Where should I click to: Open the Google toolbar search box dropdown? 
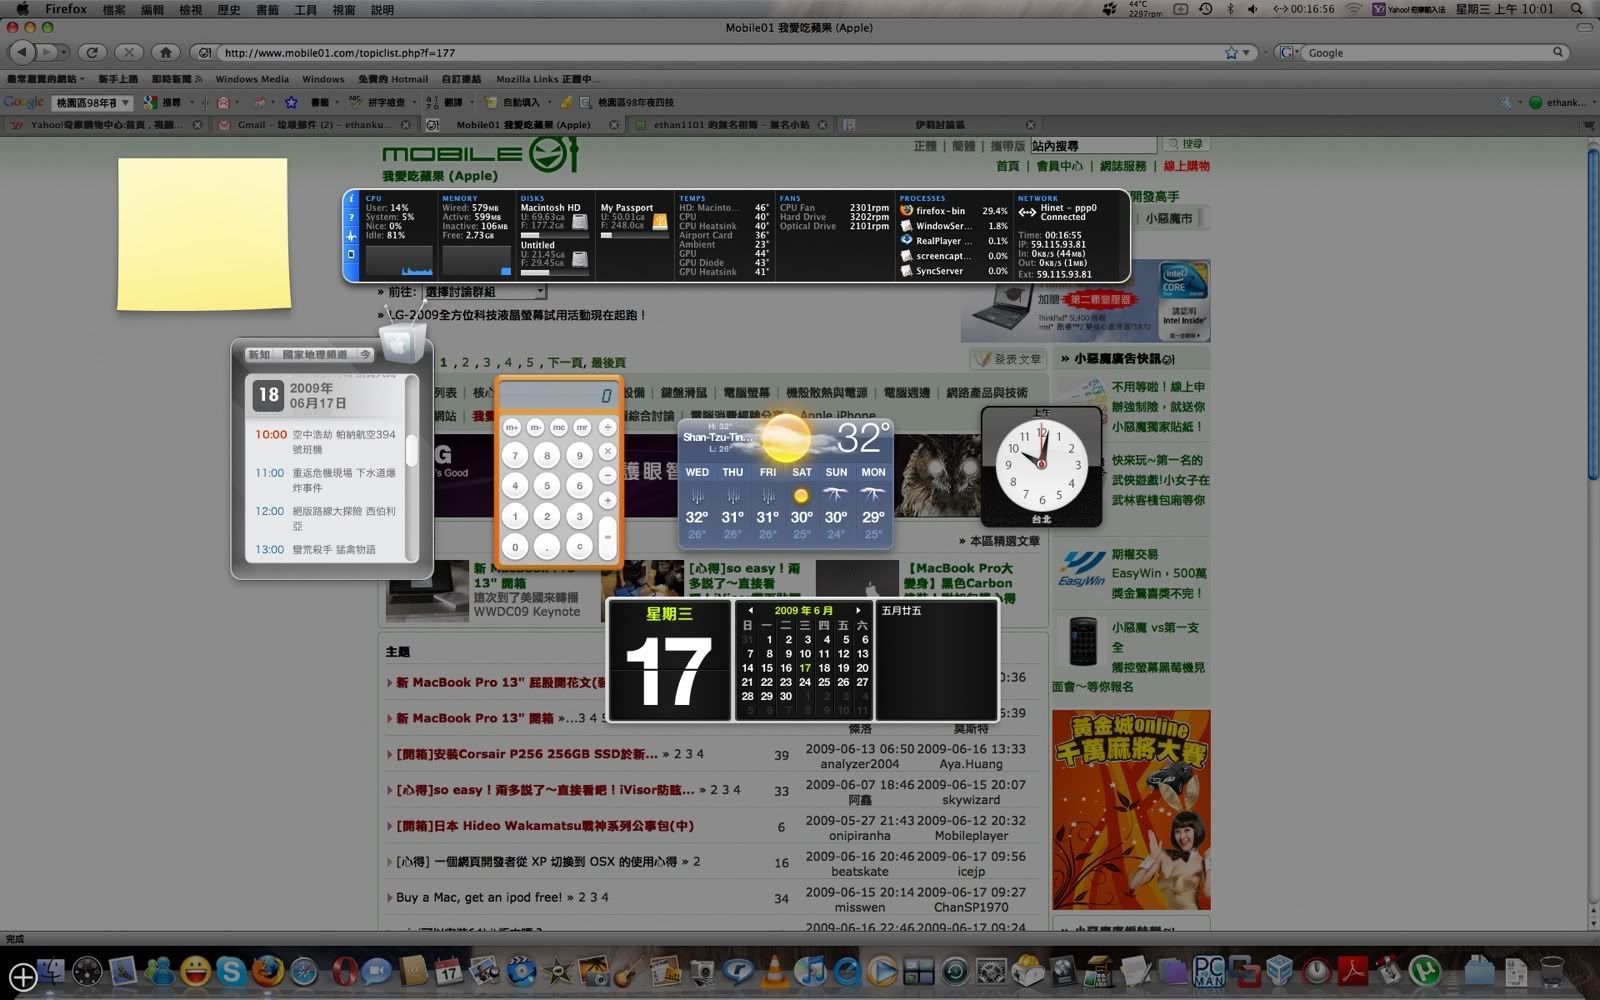pyautogui.click(x=125, y=102)
